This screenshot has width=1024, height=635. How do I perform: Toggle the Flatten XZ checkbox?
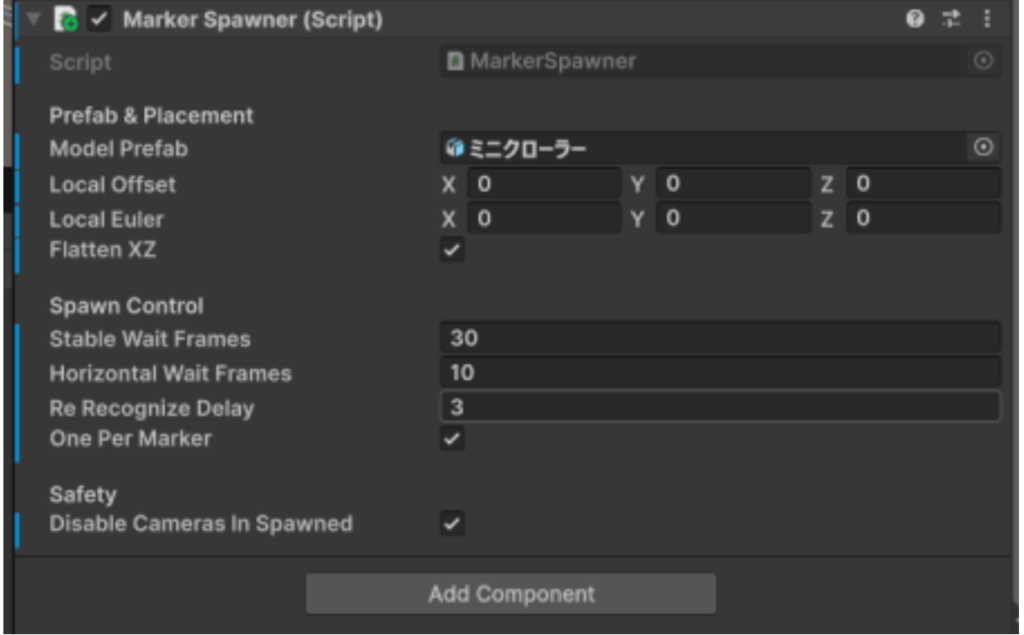click(453, 250)
